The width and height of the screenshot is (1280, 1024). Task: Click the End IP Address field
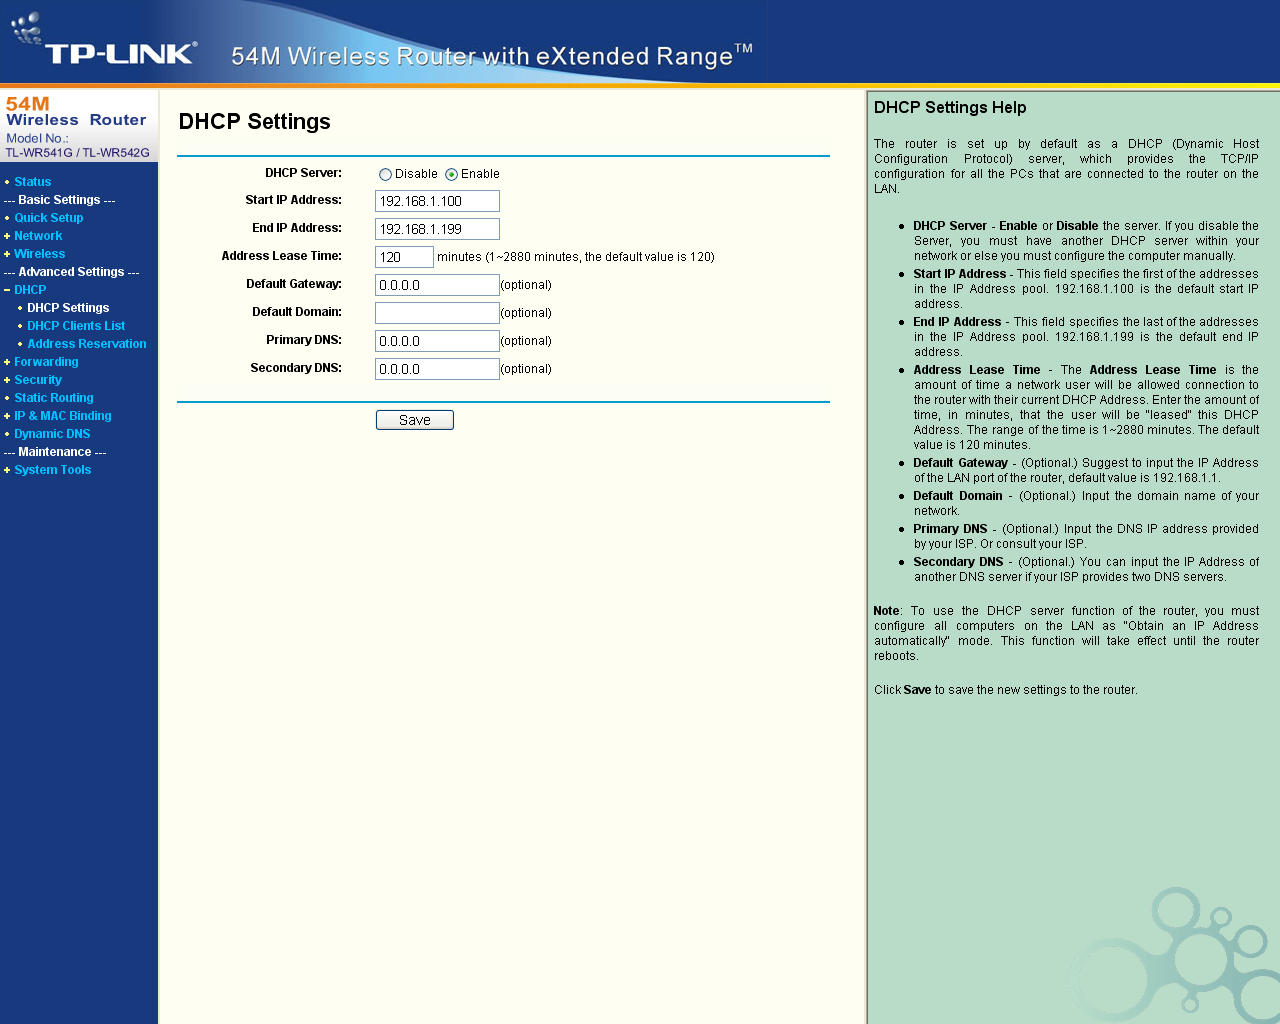click(x=437, y=229)
